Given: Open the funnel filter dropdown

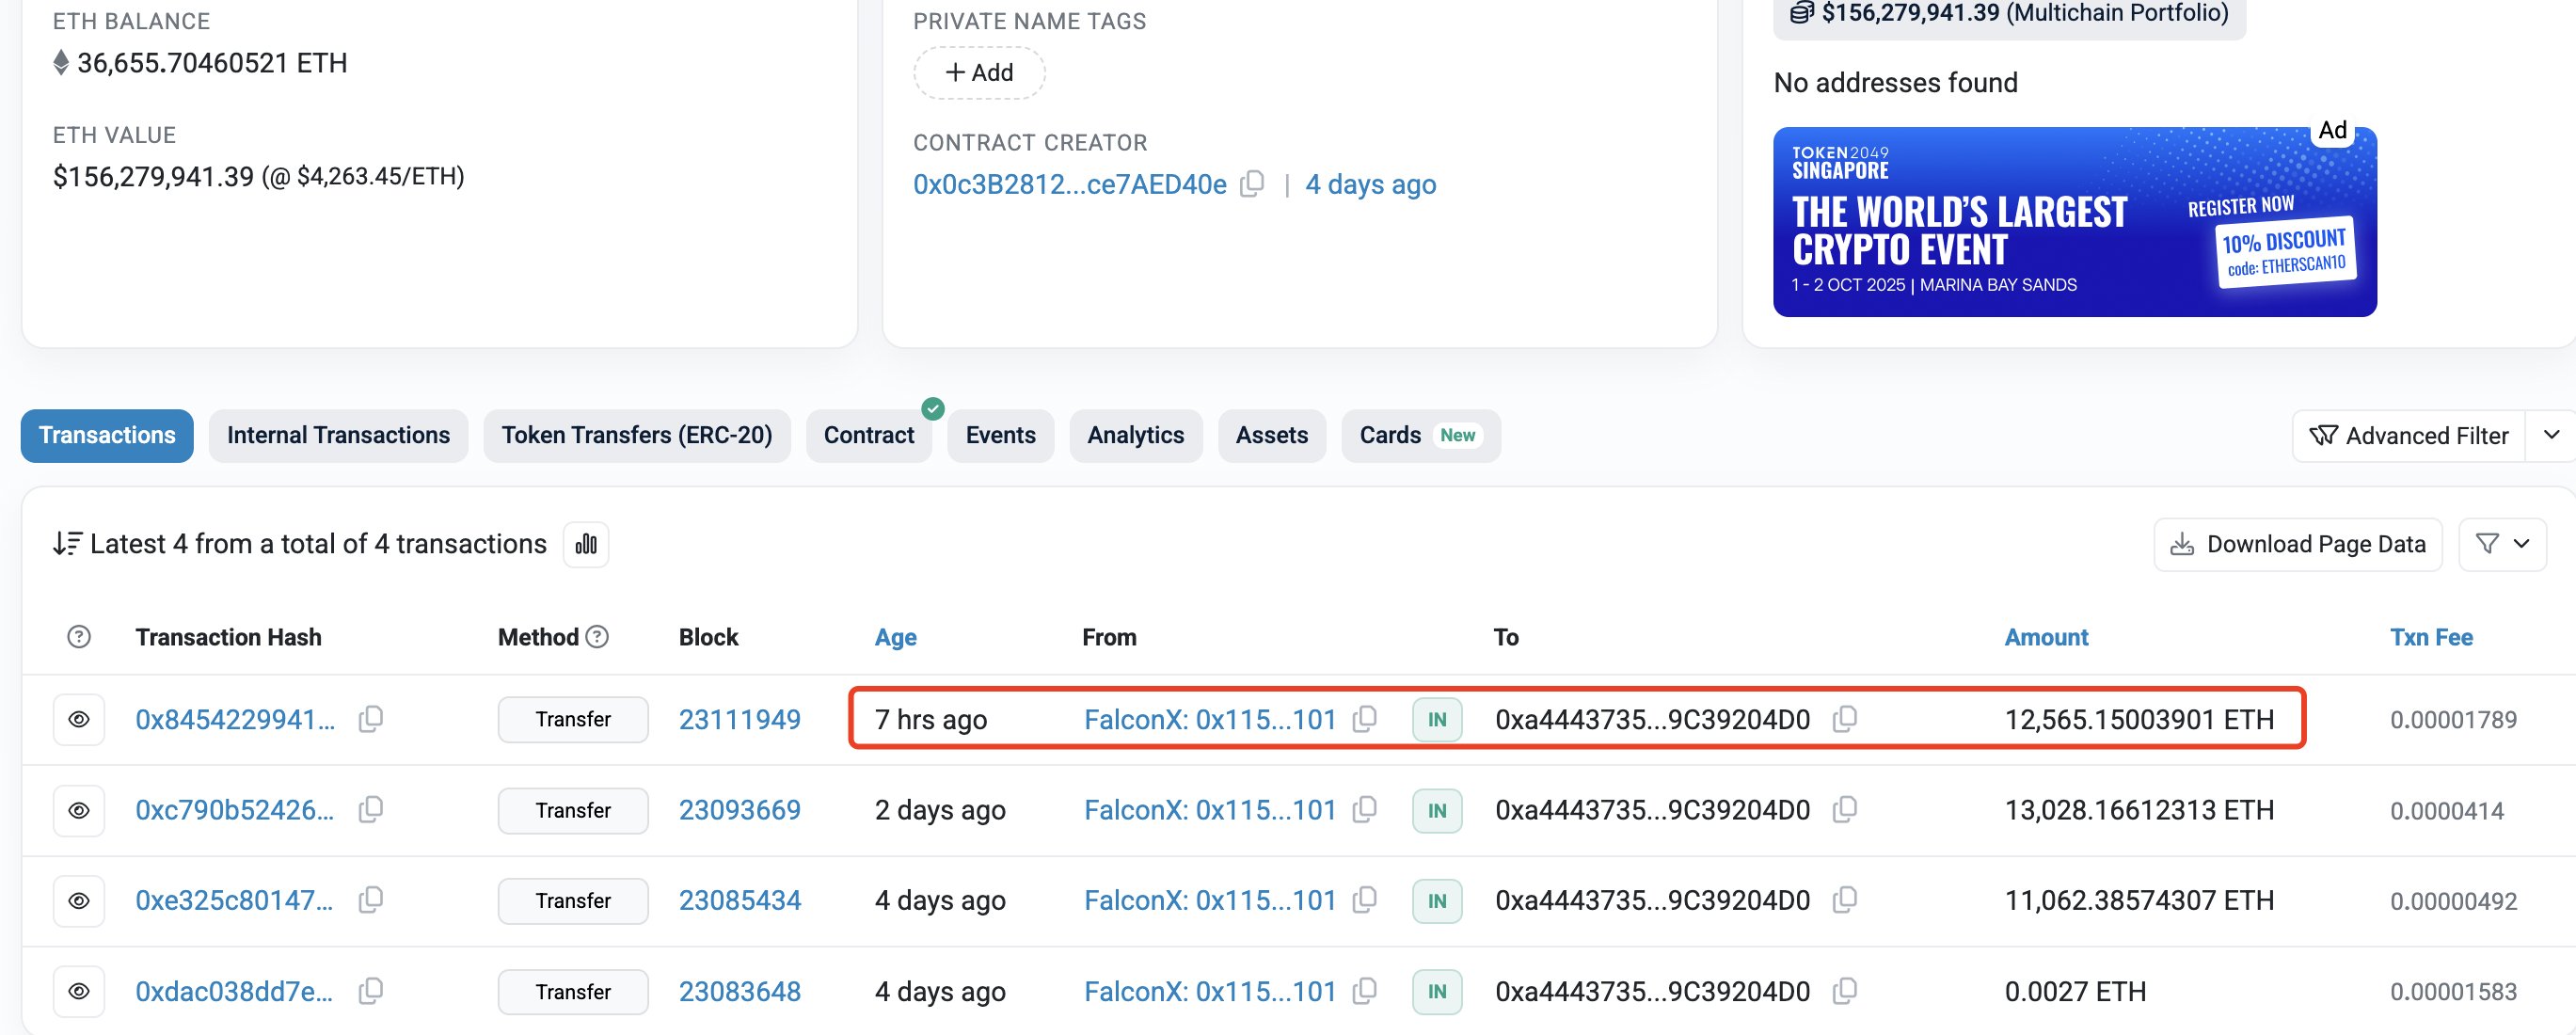Looking at the screenshot, I should pyautogui.click(x=2502, y=544).
